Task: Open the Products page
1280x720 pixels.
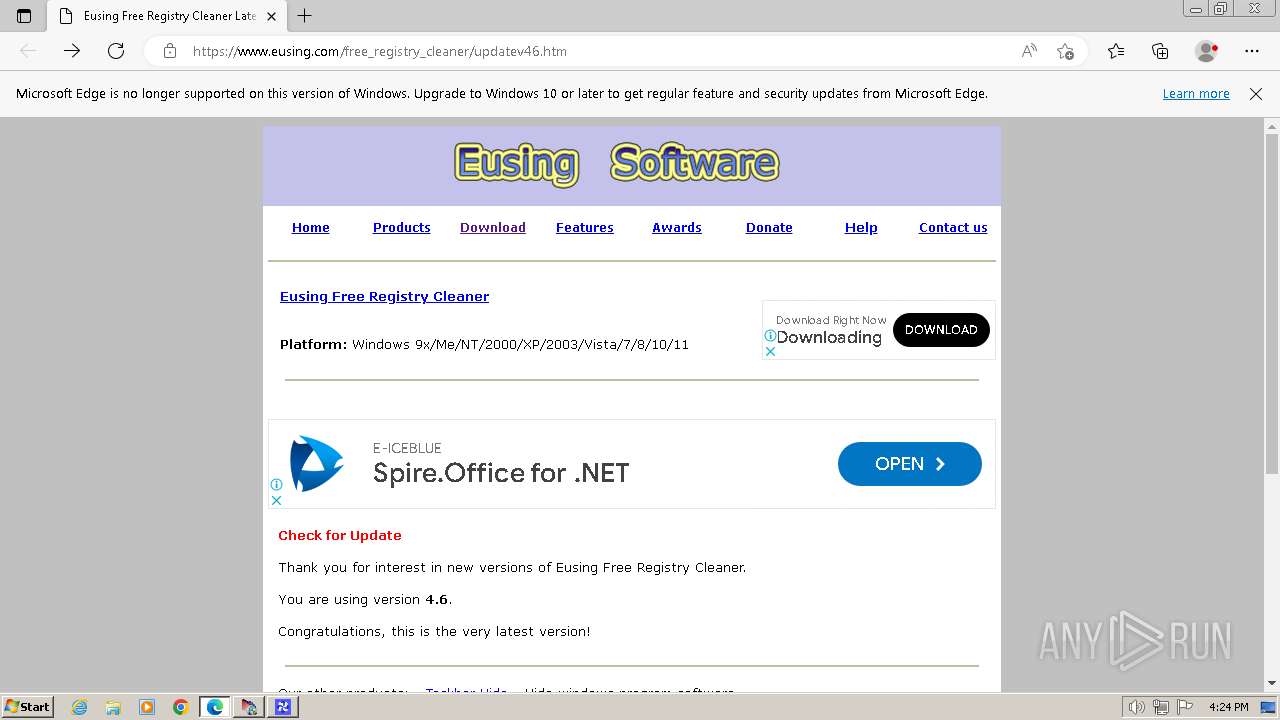Action: [x=402, y=228]
